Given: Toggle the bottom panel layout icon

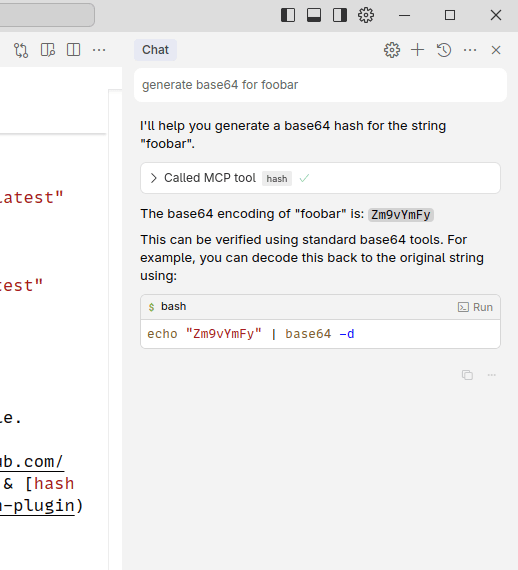Looking at the screenshot, I should (x=314, y=15).
